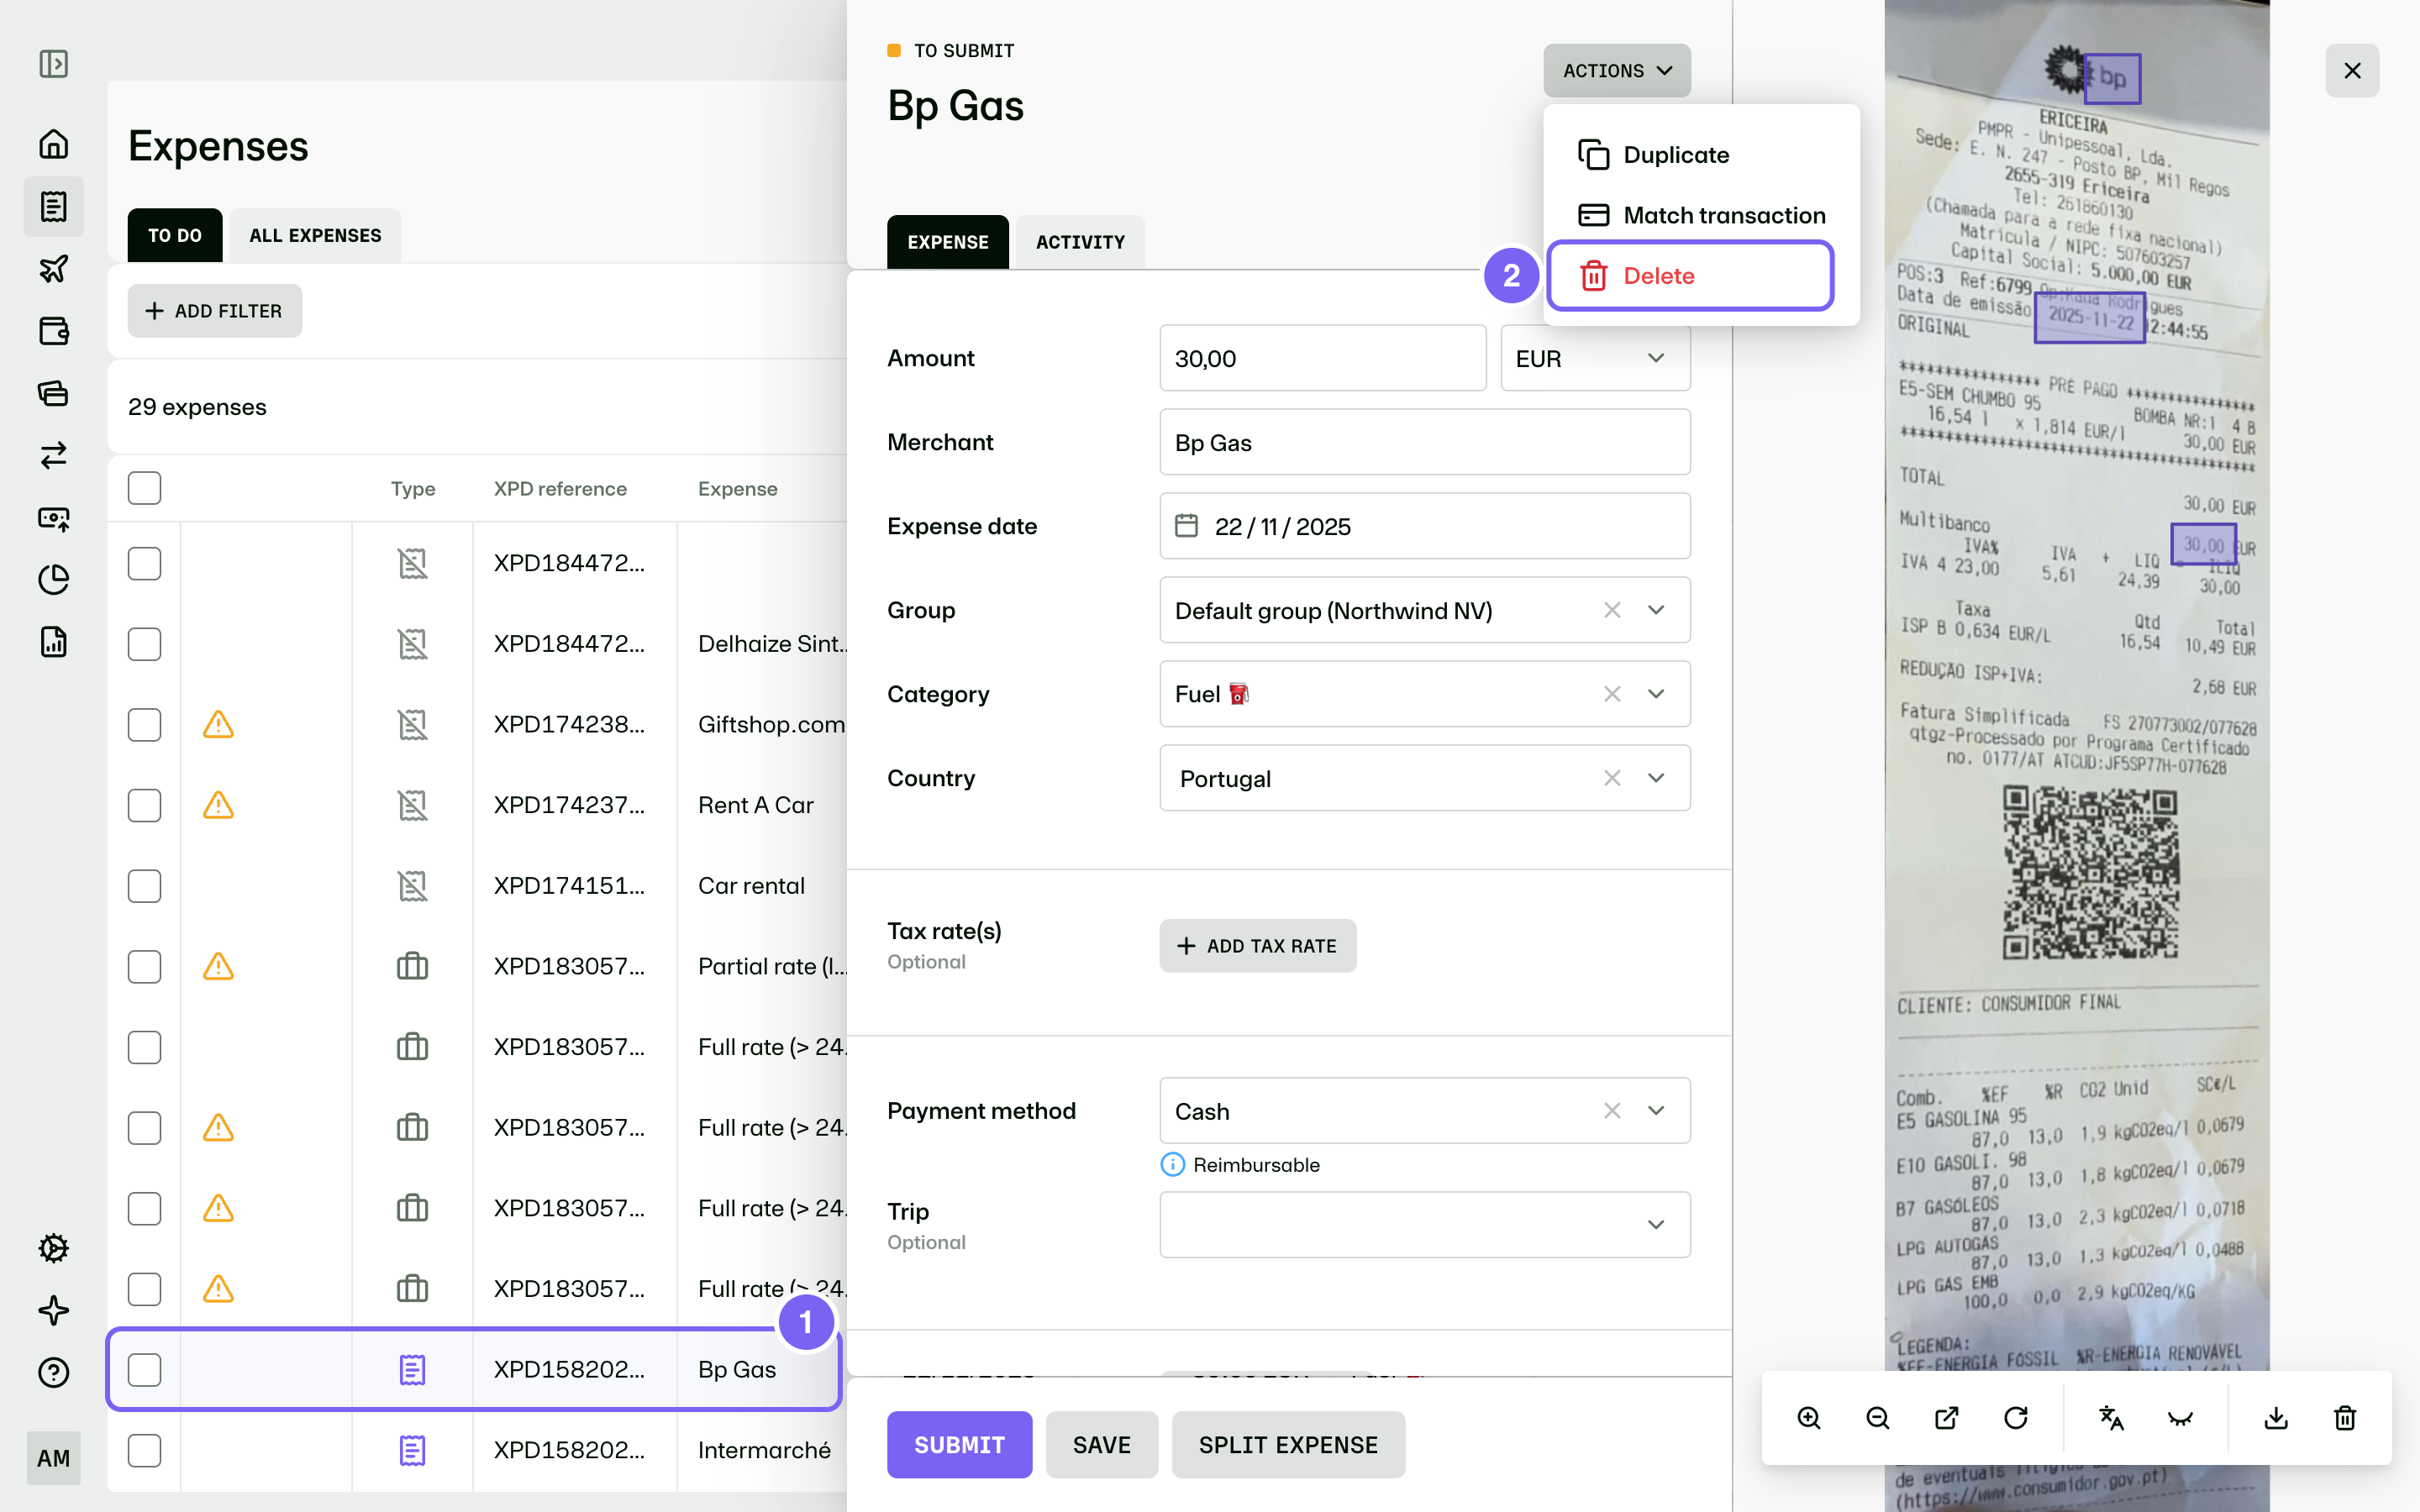The image size is (2420, 1512).
Task: Zoom in on the receipt image
Action: tap(1809, 1418)
